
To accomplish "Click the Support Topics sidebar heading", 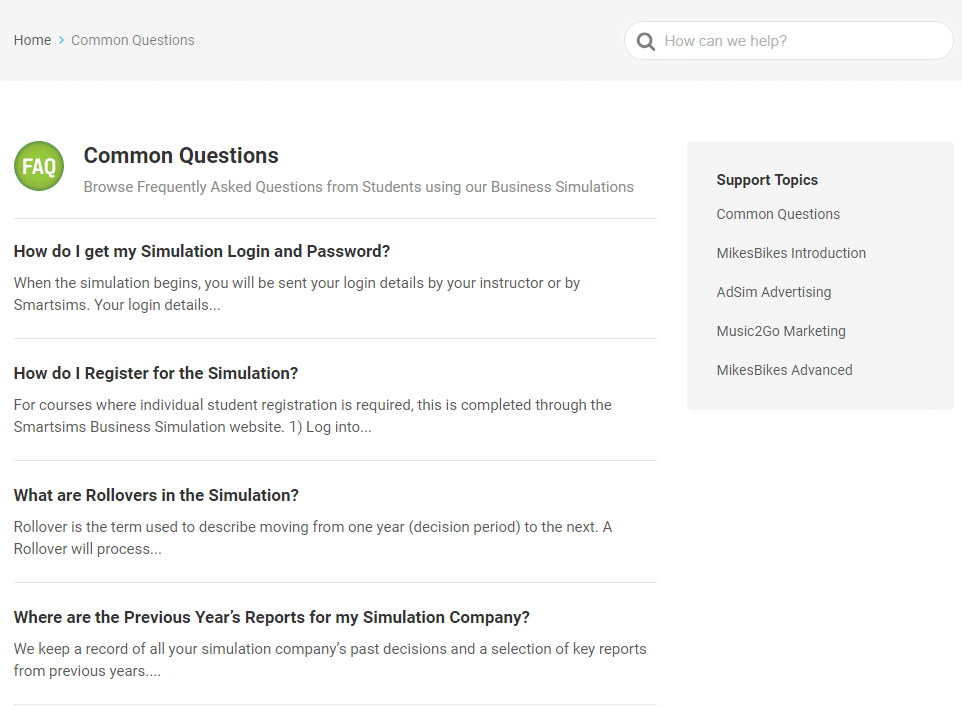I will click(x=767, y=180).
